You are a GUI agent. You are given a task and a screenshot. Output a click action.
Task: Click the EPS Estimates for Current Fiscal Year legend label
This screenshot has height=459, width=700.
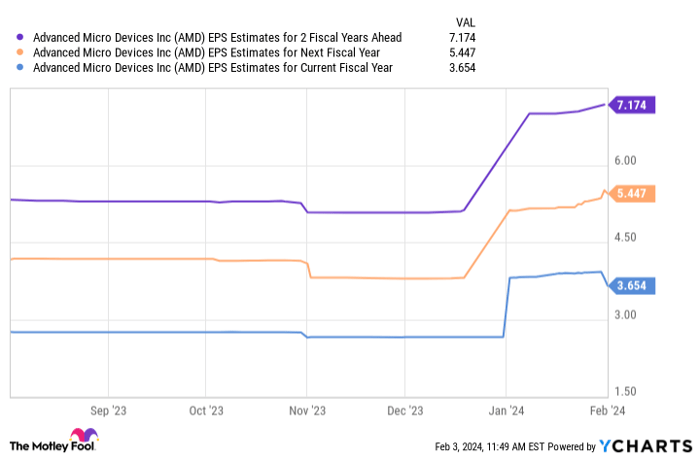(213, 68)
